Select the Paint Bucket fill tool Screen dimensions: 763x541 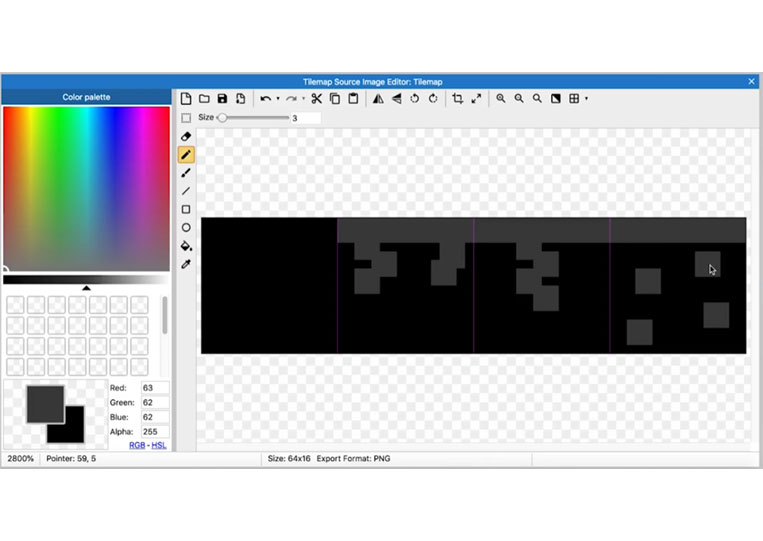(186, 246)
